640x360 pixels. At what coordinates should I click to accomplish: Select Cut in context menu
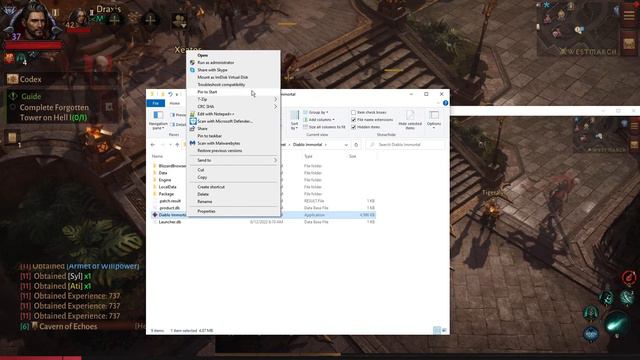click(x=201, y=170)
